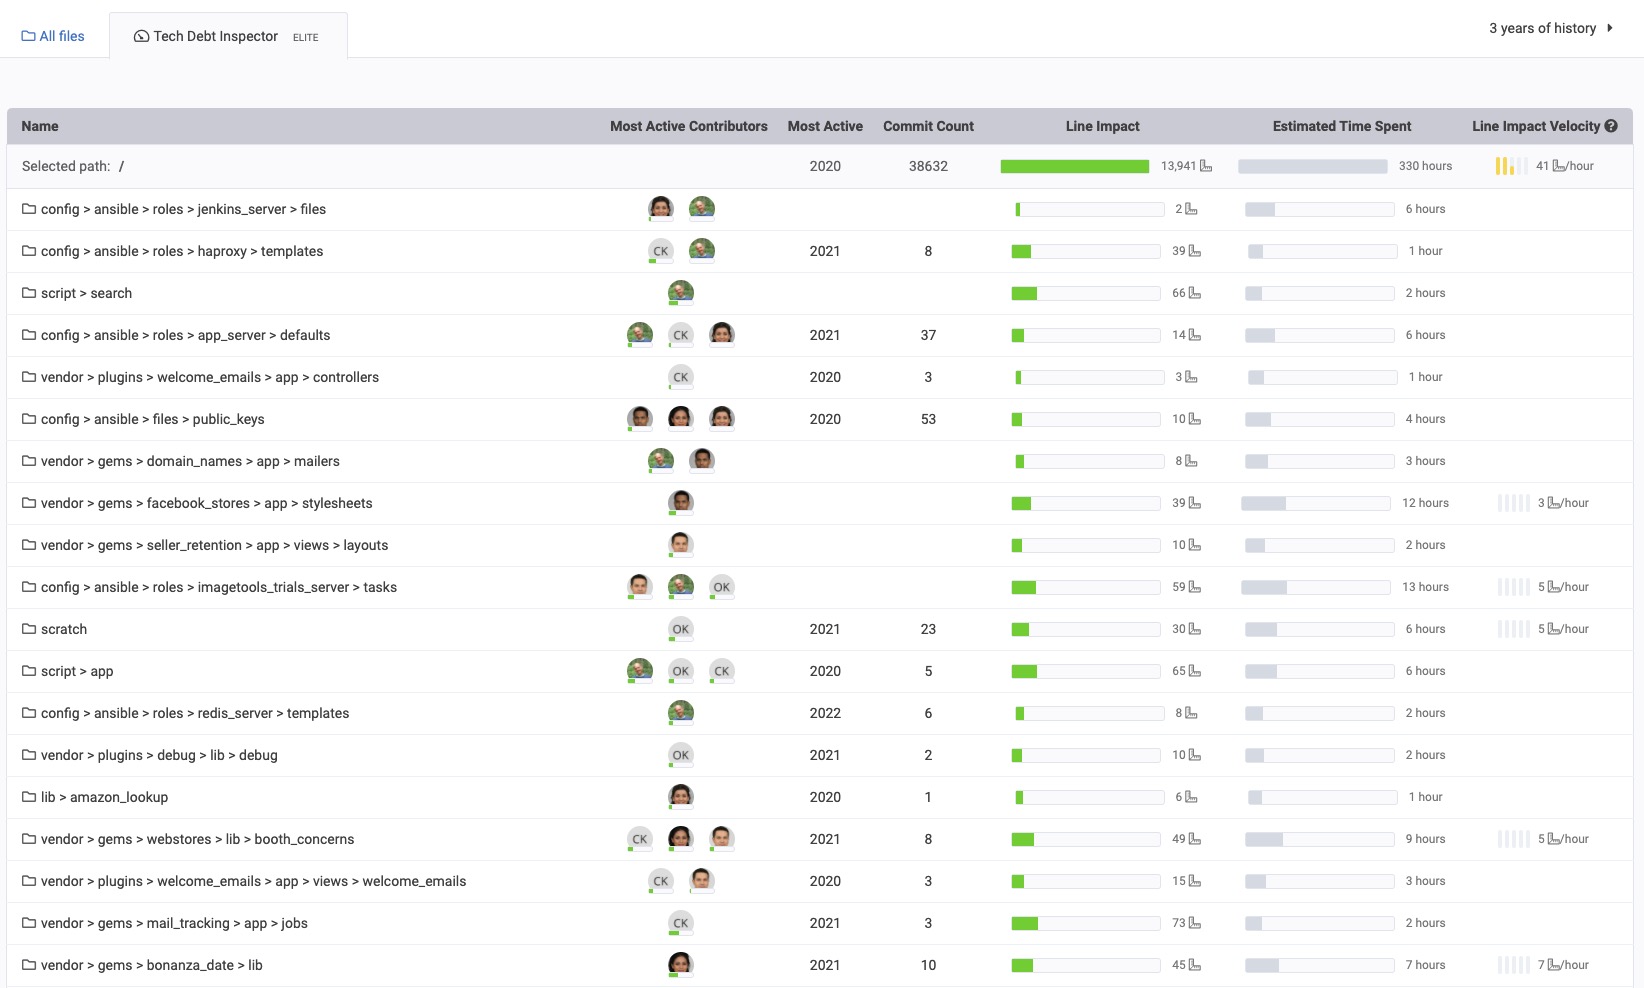Click the velocity bars icon in root path row

tap(1511, 166)
